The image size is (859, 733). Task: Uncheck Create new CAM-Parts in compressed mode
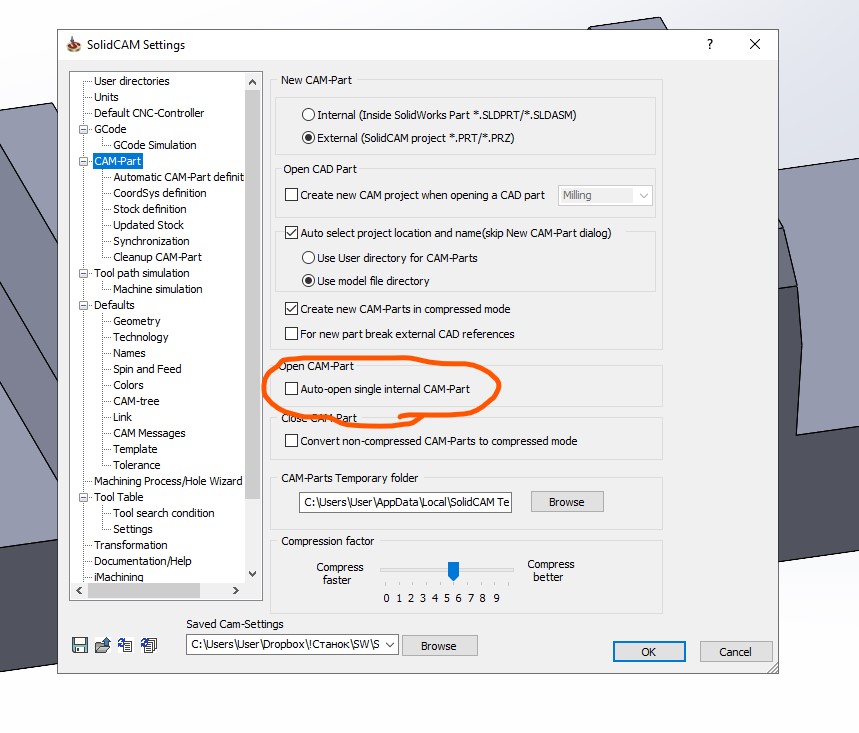click(291, 309)
